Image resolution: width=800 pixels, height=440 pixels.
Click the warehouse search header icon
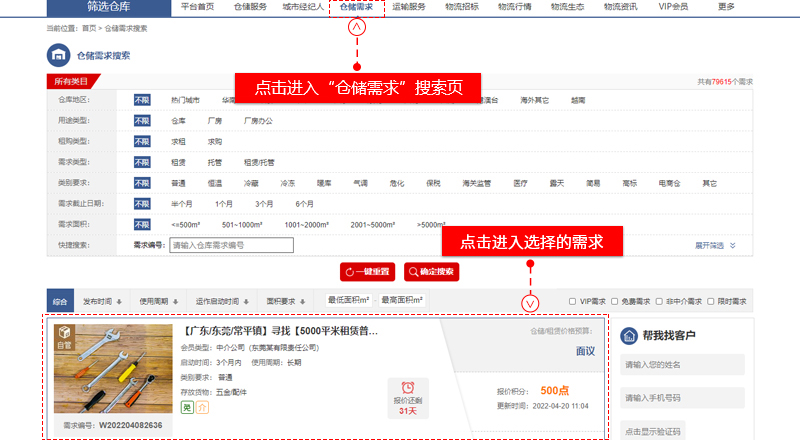click(58, 55)
